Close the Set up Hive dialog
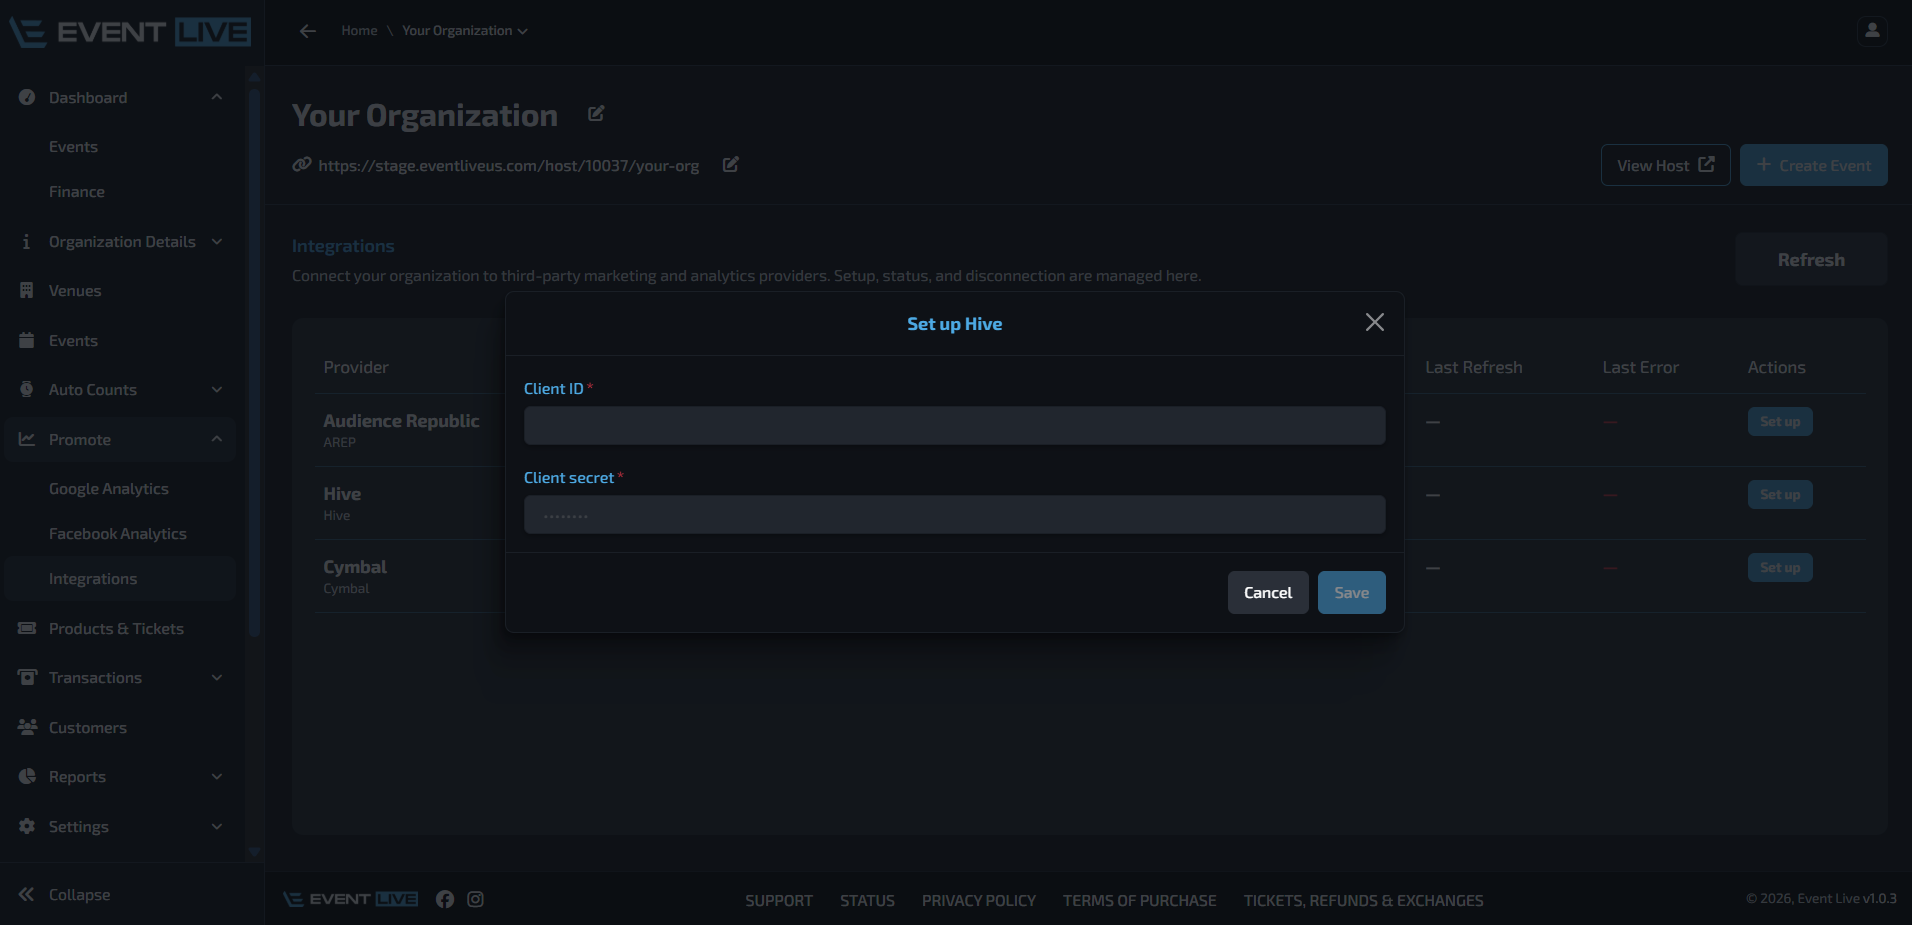 pyautogui.click(x=1374, y=322)
